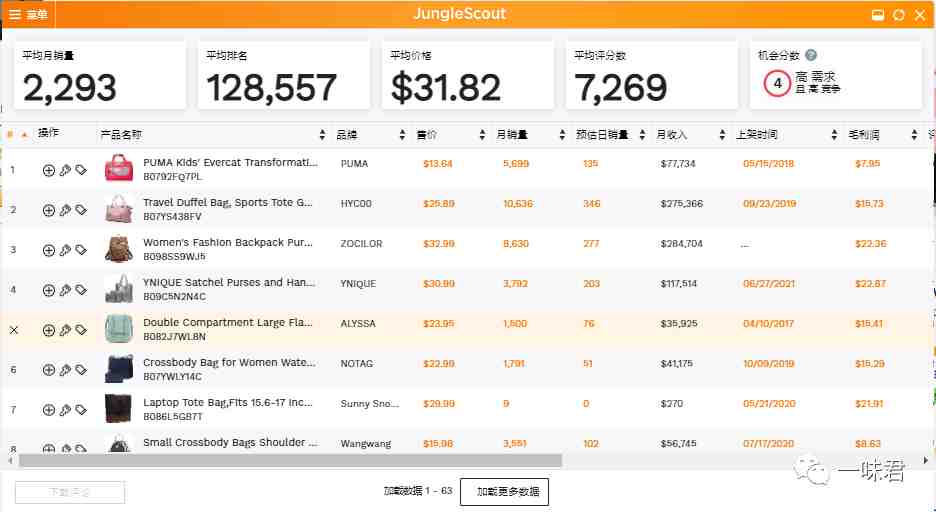Click the teal ALYSSA bag thumbnail

119,329
